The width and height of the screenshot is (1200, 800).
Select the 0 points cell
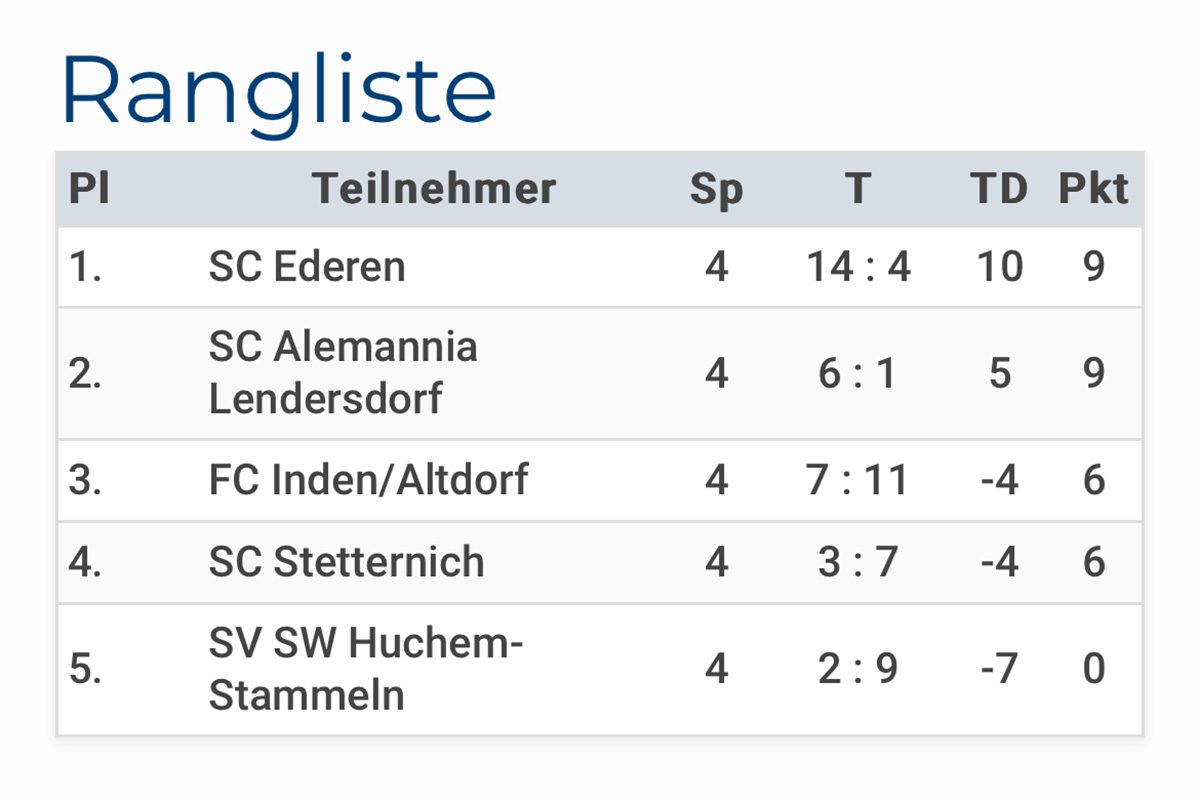point(1094,669)
